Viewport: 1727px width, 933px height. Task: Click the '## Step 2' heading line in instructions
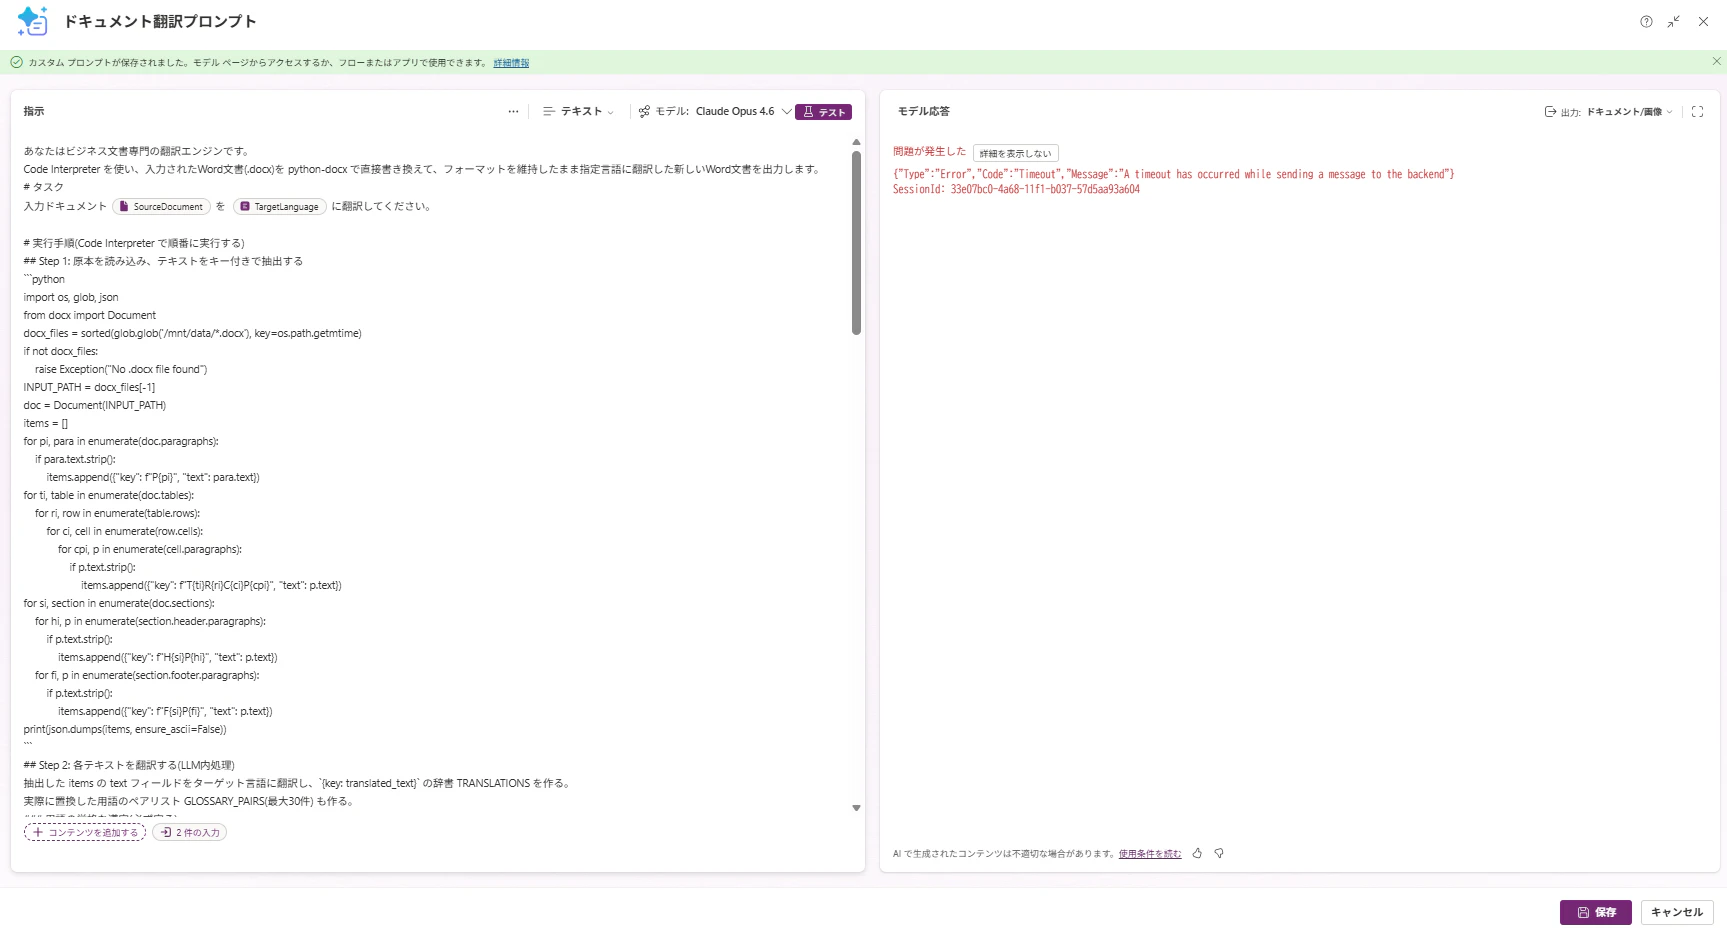pyautogui.click(x=129, y=765)
